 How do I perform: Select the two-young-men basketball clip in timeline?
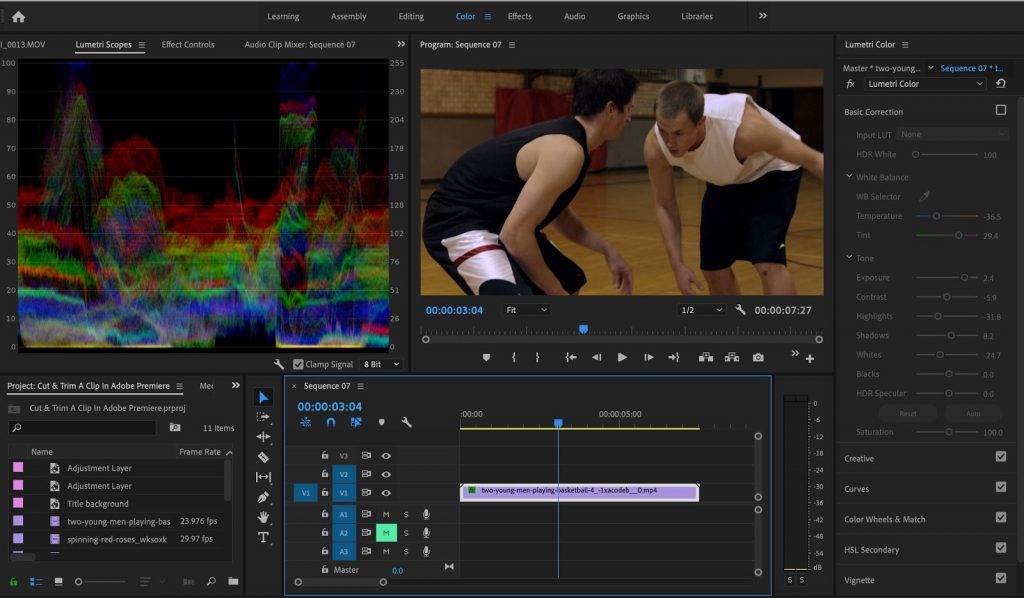pos(579,492)
